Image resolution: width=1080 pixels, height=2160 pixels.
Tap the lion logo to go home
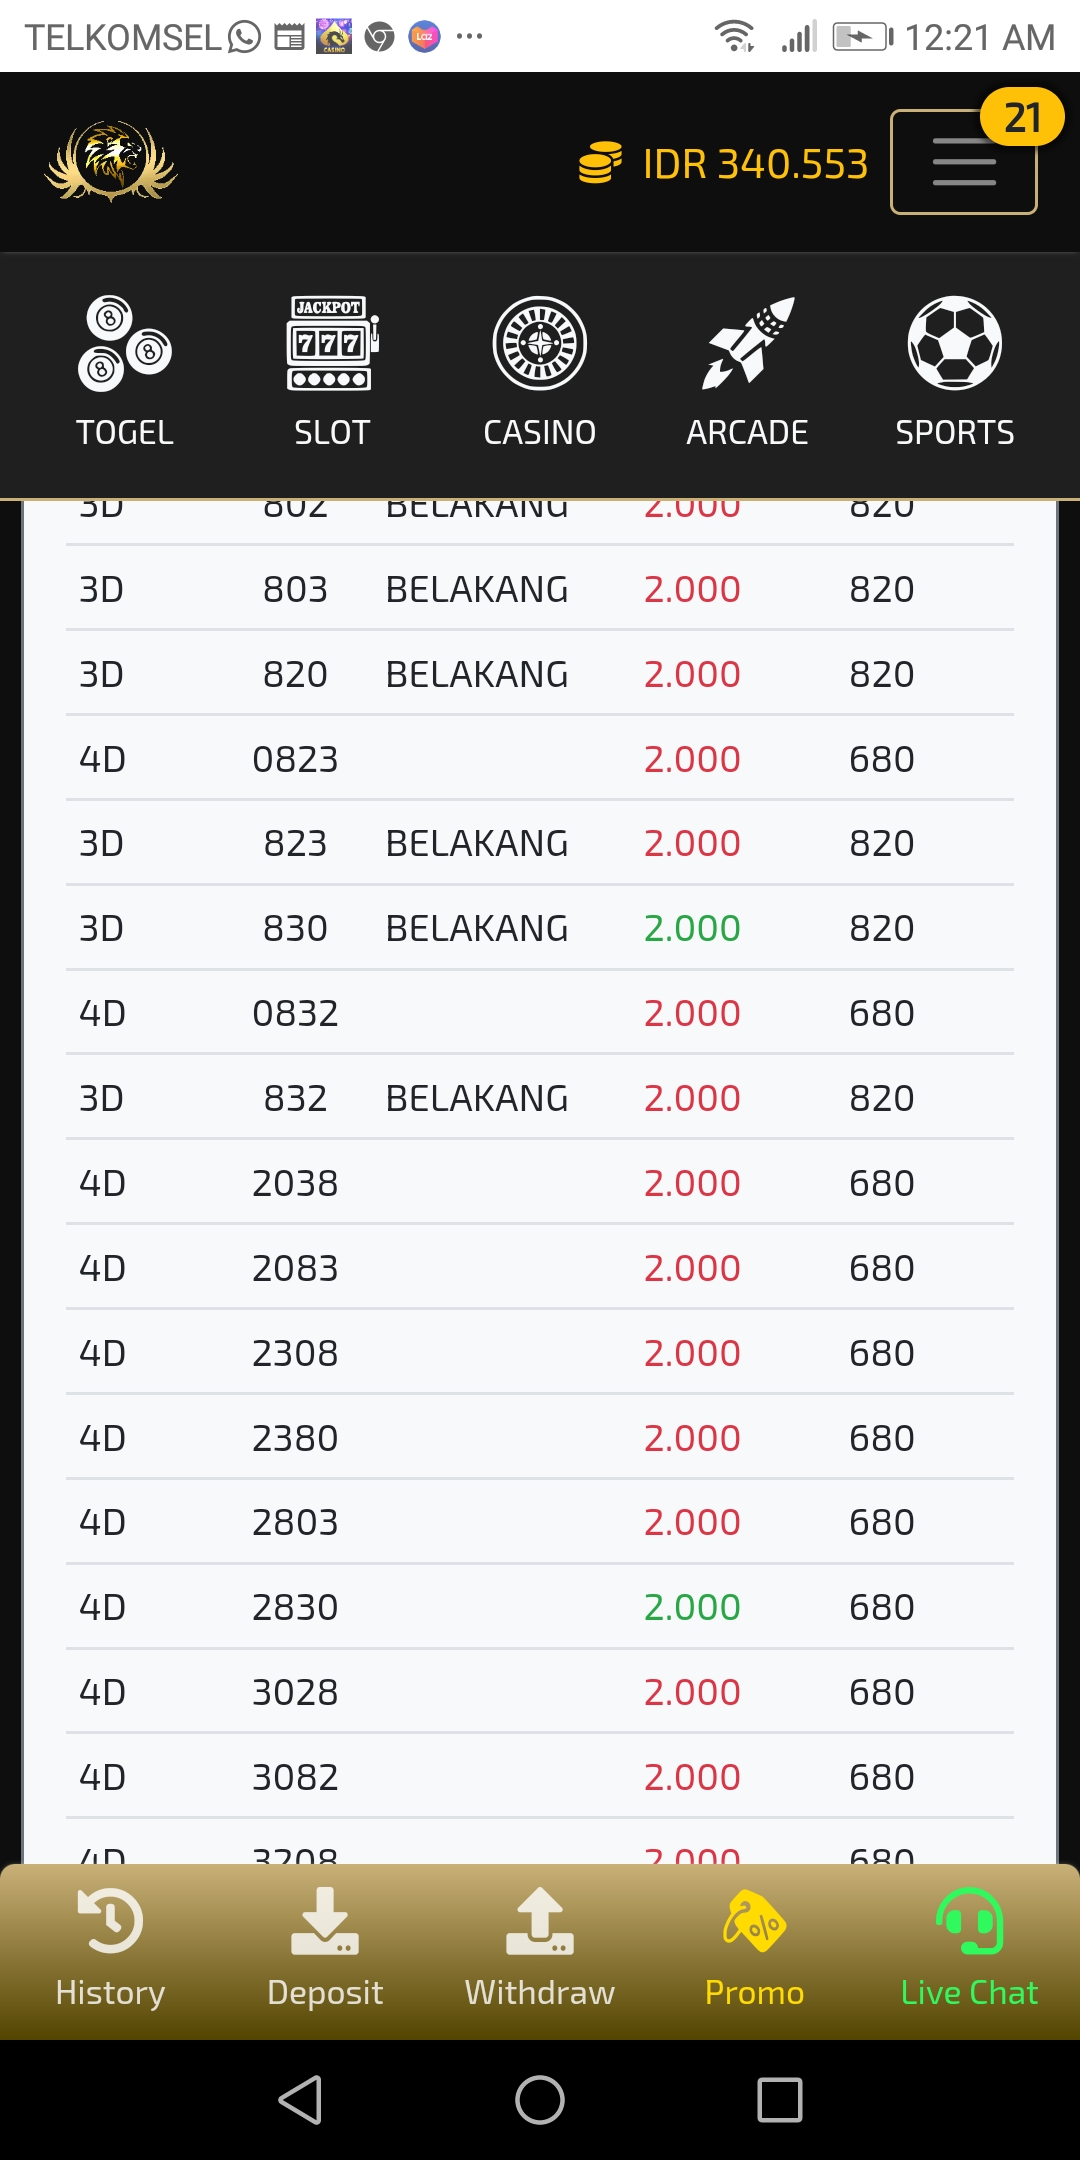pos(112,162)
